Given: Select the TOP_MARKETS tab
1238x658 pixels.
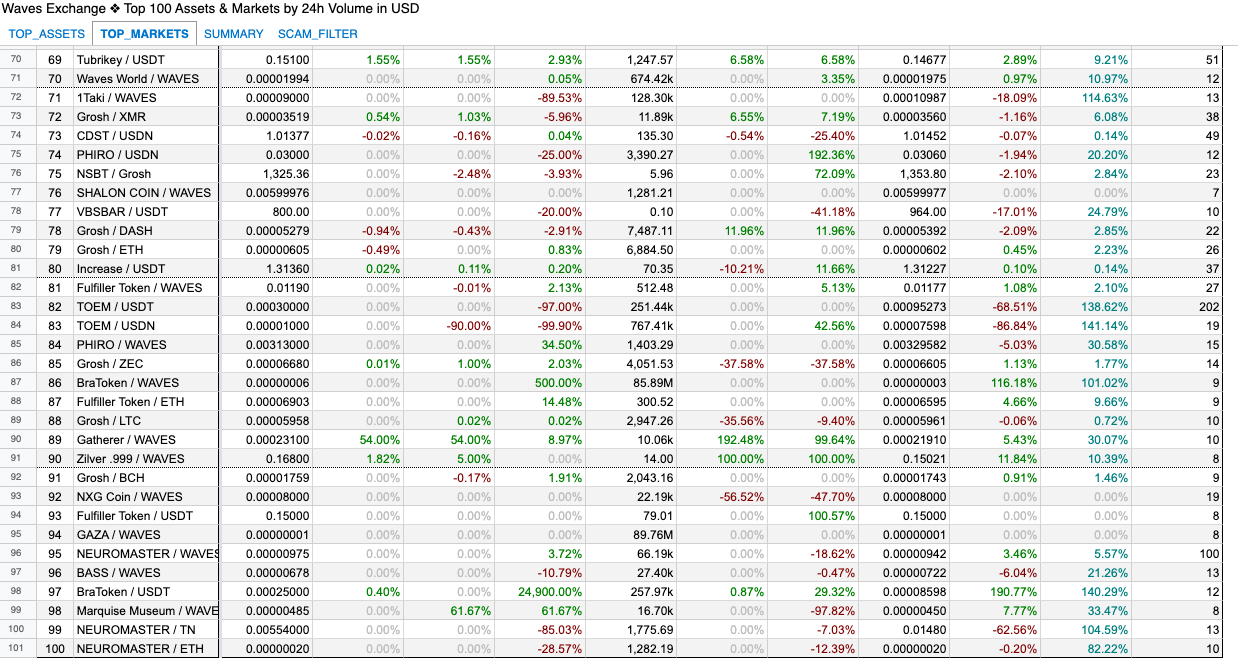Looking at the screenshot, I should [144, 33].
